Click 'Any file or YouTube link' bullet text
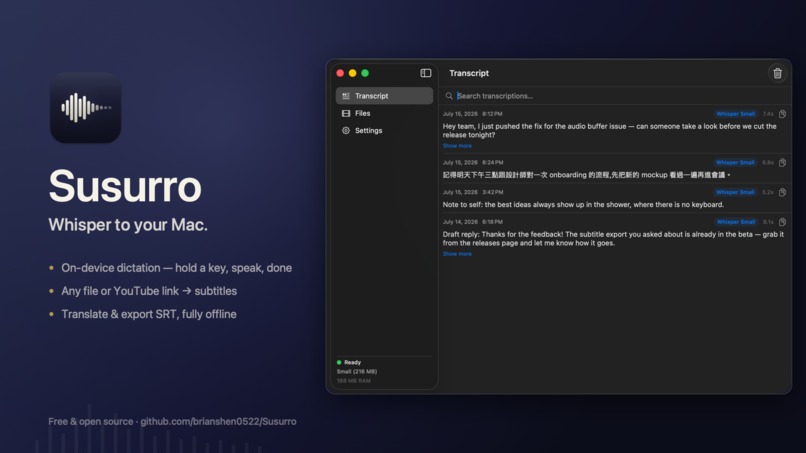The width and height of the screenshot is (806, 453). pyautogui.click(x=149, y=291)
